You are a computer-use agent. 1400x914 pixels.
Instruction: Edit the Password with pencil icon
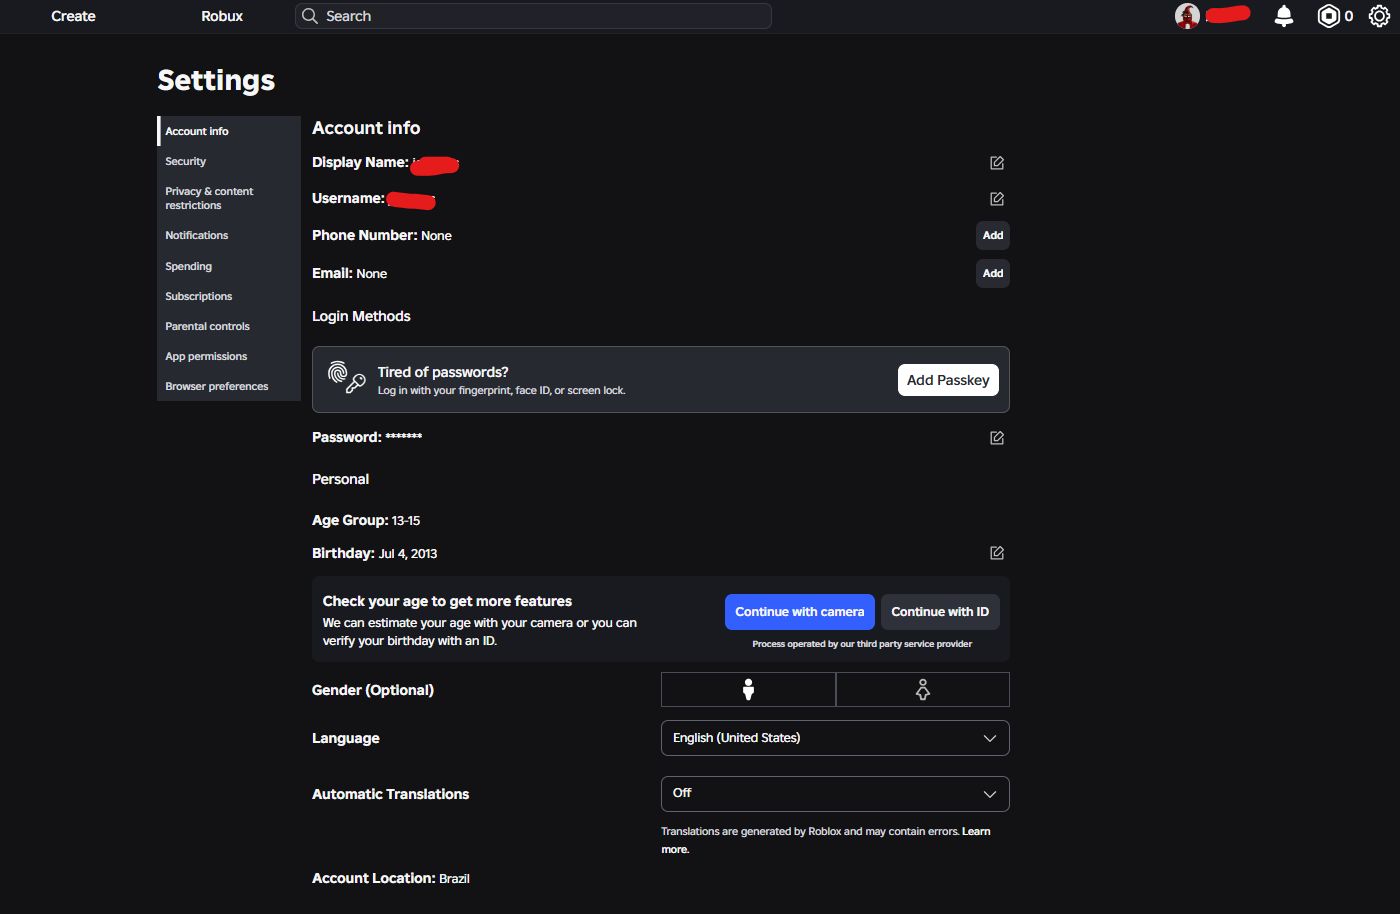[997, 438]
